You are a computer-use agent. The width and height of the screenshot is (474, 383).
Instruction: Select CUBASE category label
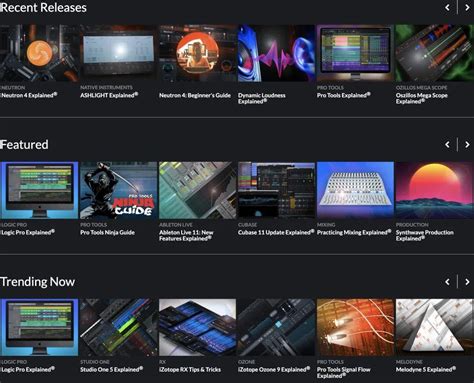click(x=247, y=225)
